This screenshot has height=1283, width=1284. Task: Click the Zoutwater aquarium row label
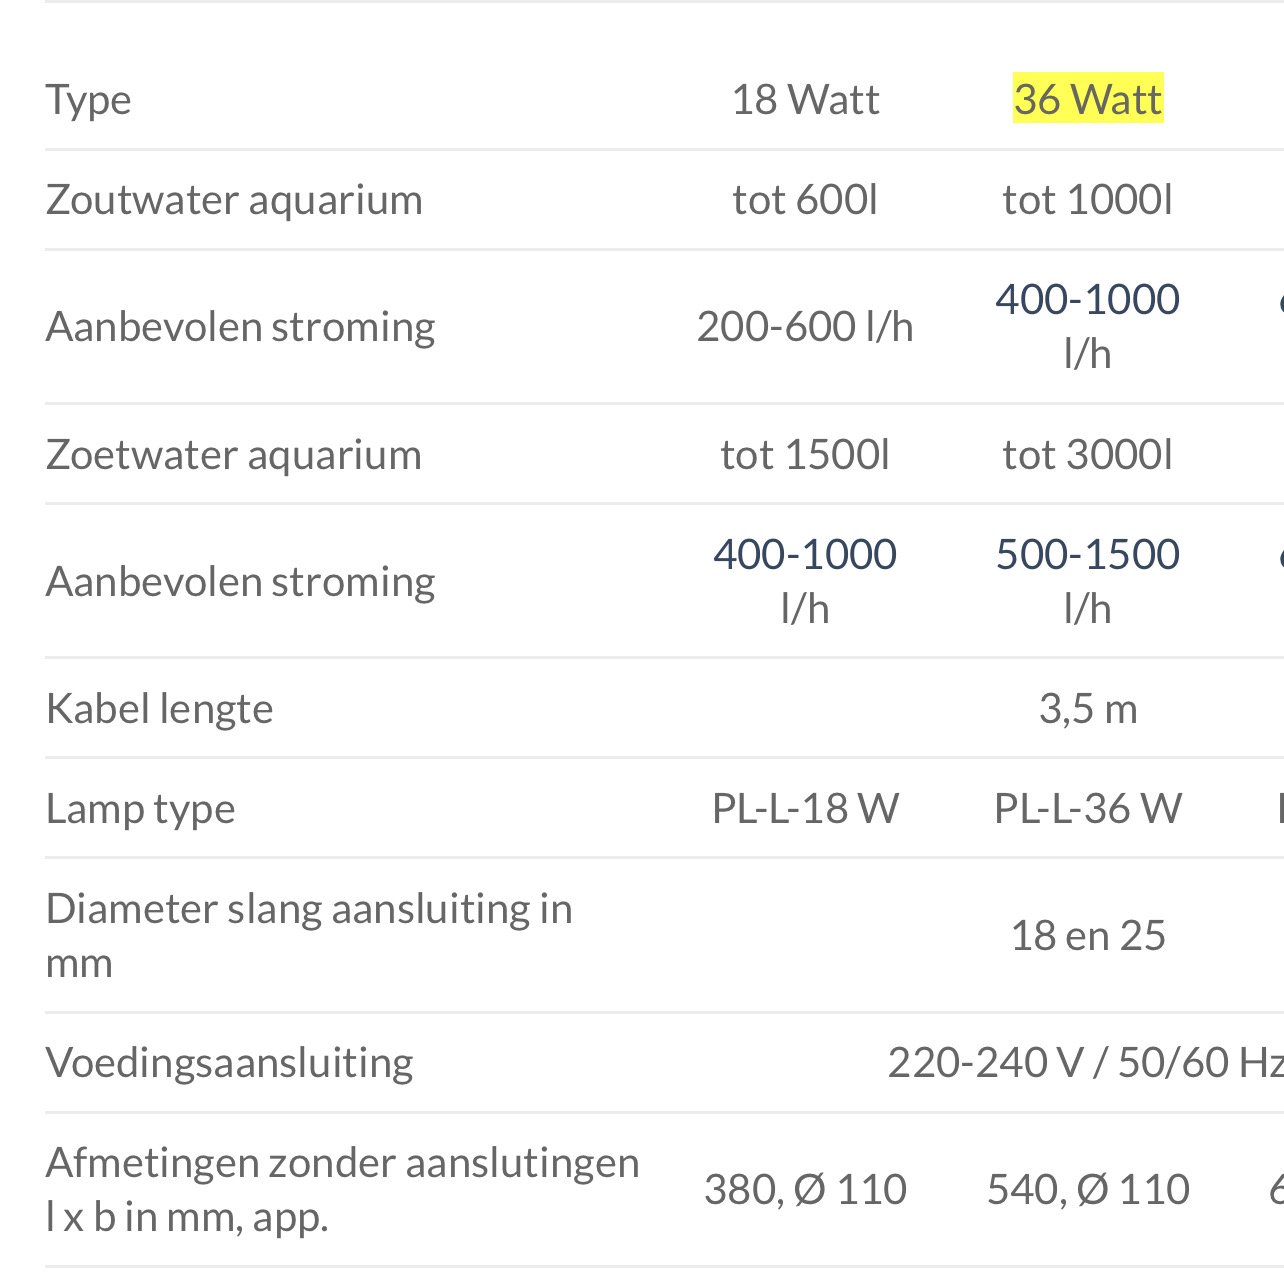(234, 199)
